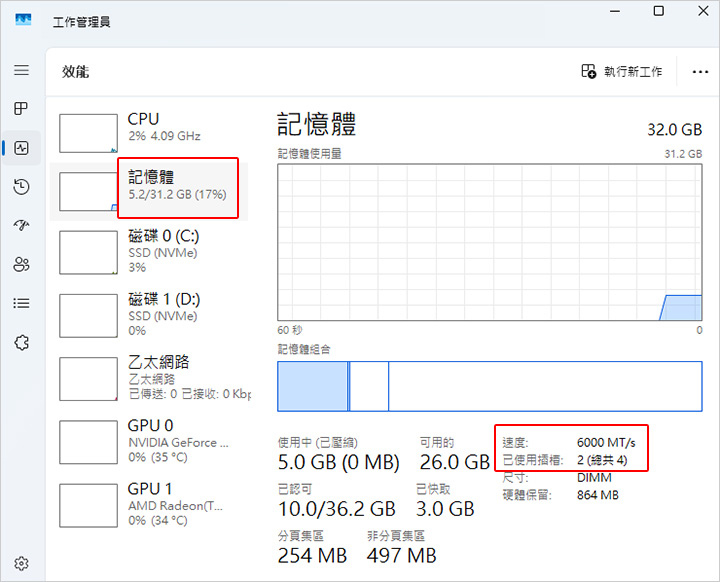Click the 2 (總共 4) slots used value
Screen dimensions: 720x582
[602, 460]
